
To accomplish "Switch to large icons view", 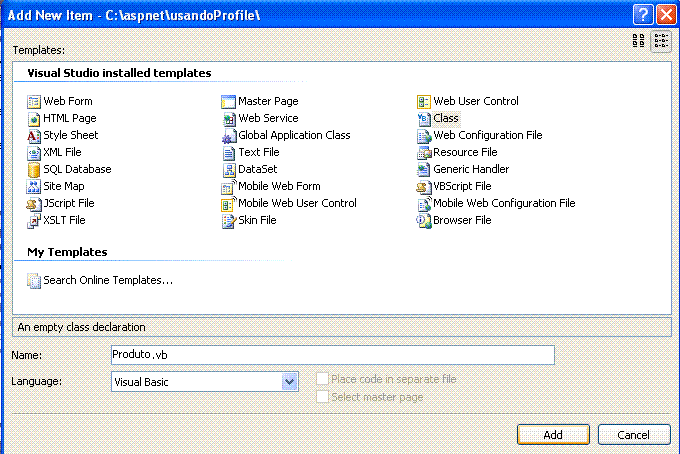I will coord(638,41).
